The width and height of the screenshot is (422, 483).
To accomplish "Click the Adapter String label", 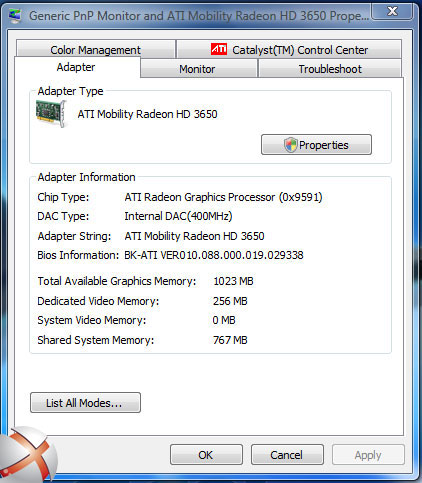I will coord(74,236).
